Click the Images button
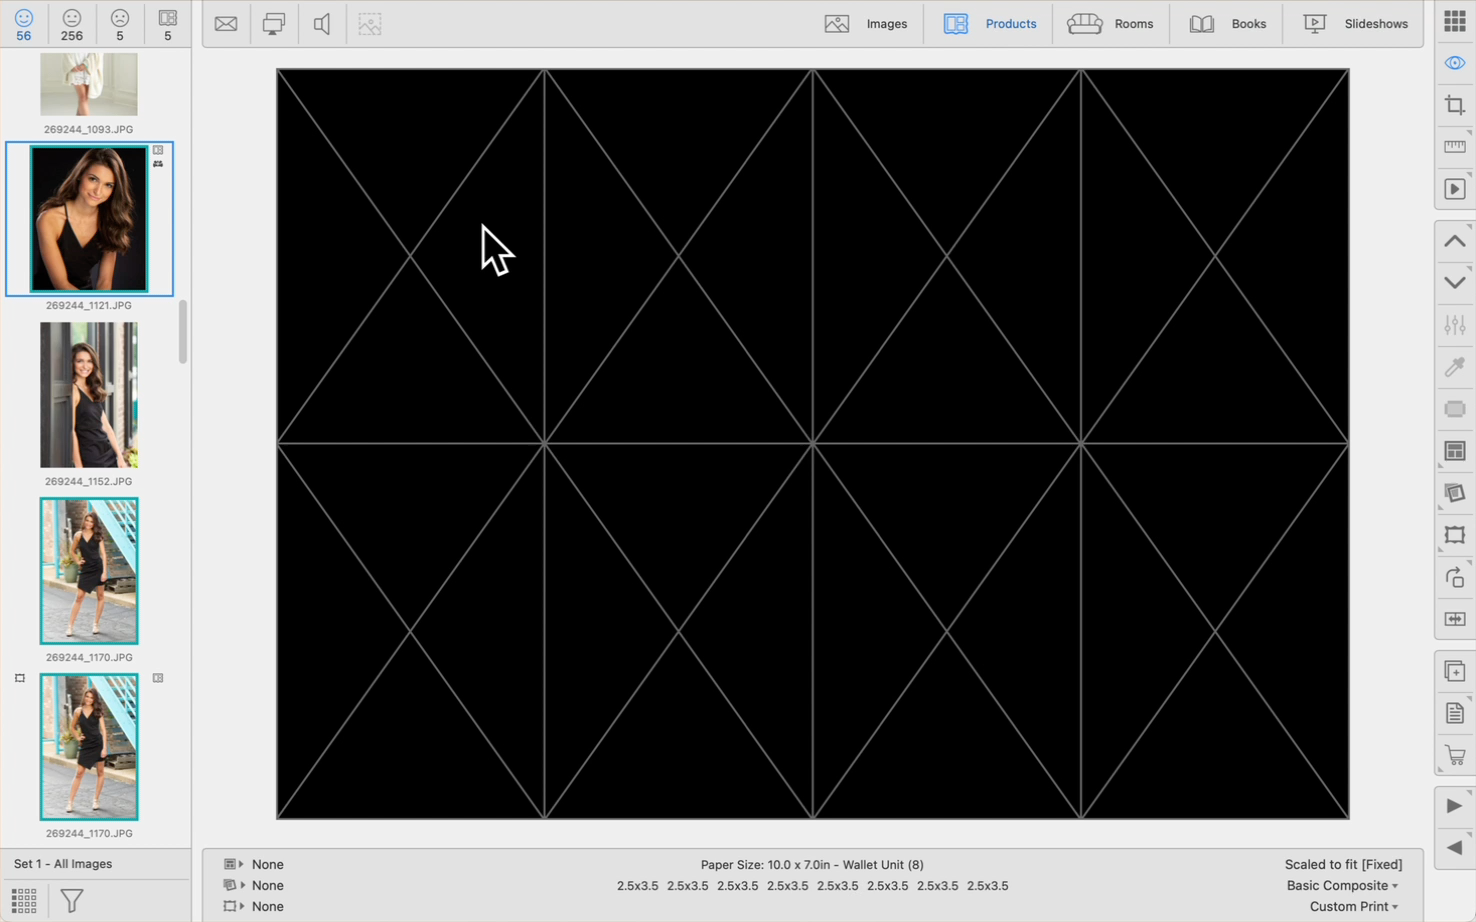Viewport: 1476px width, 922px height. coord(866,24)
